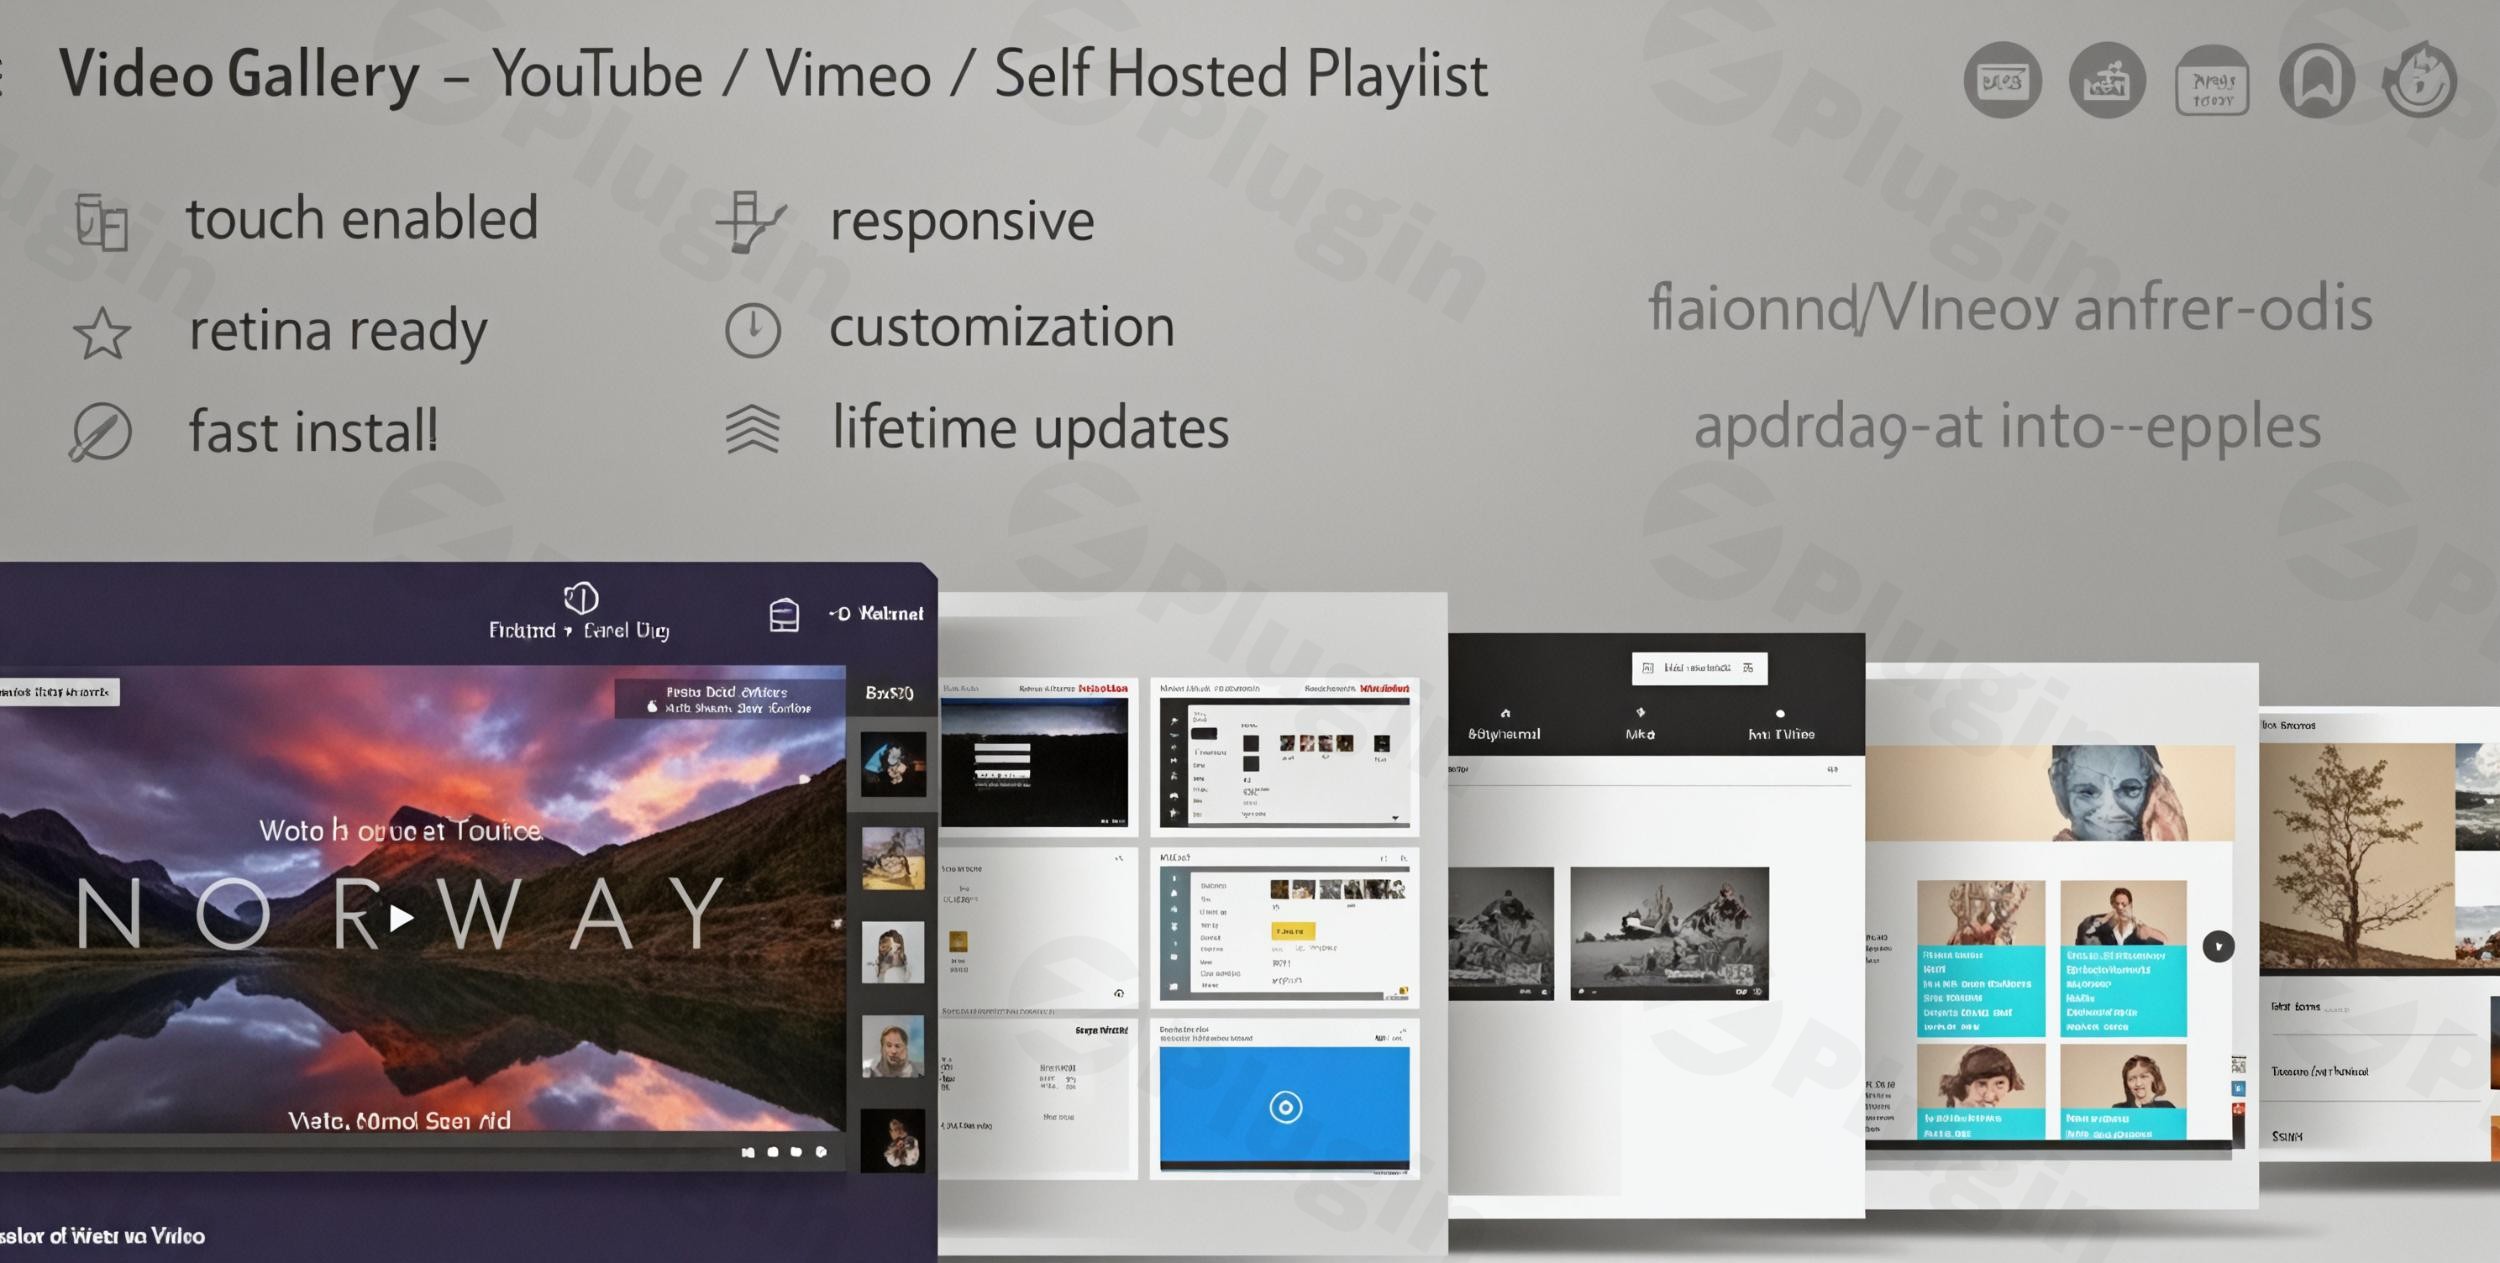
Task: Open the lone tree image in the rightmost panel
Action: [2357, 856]
